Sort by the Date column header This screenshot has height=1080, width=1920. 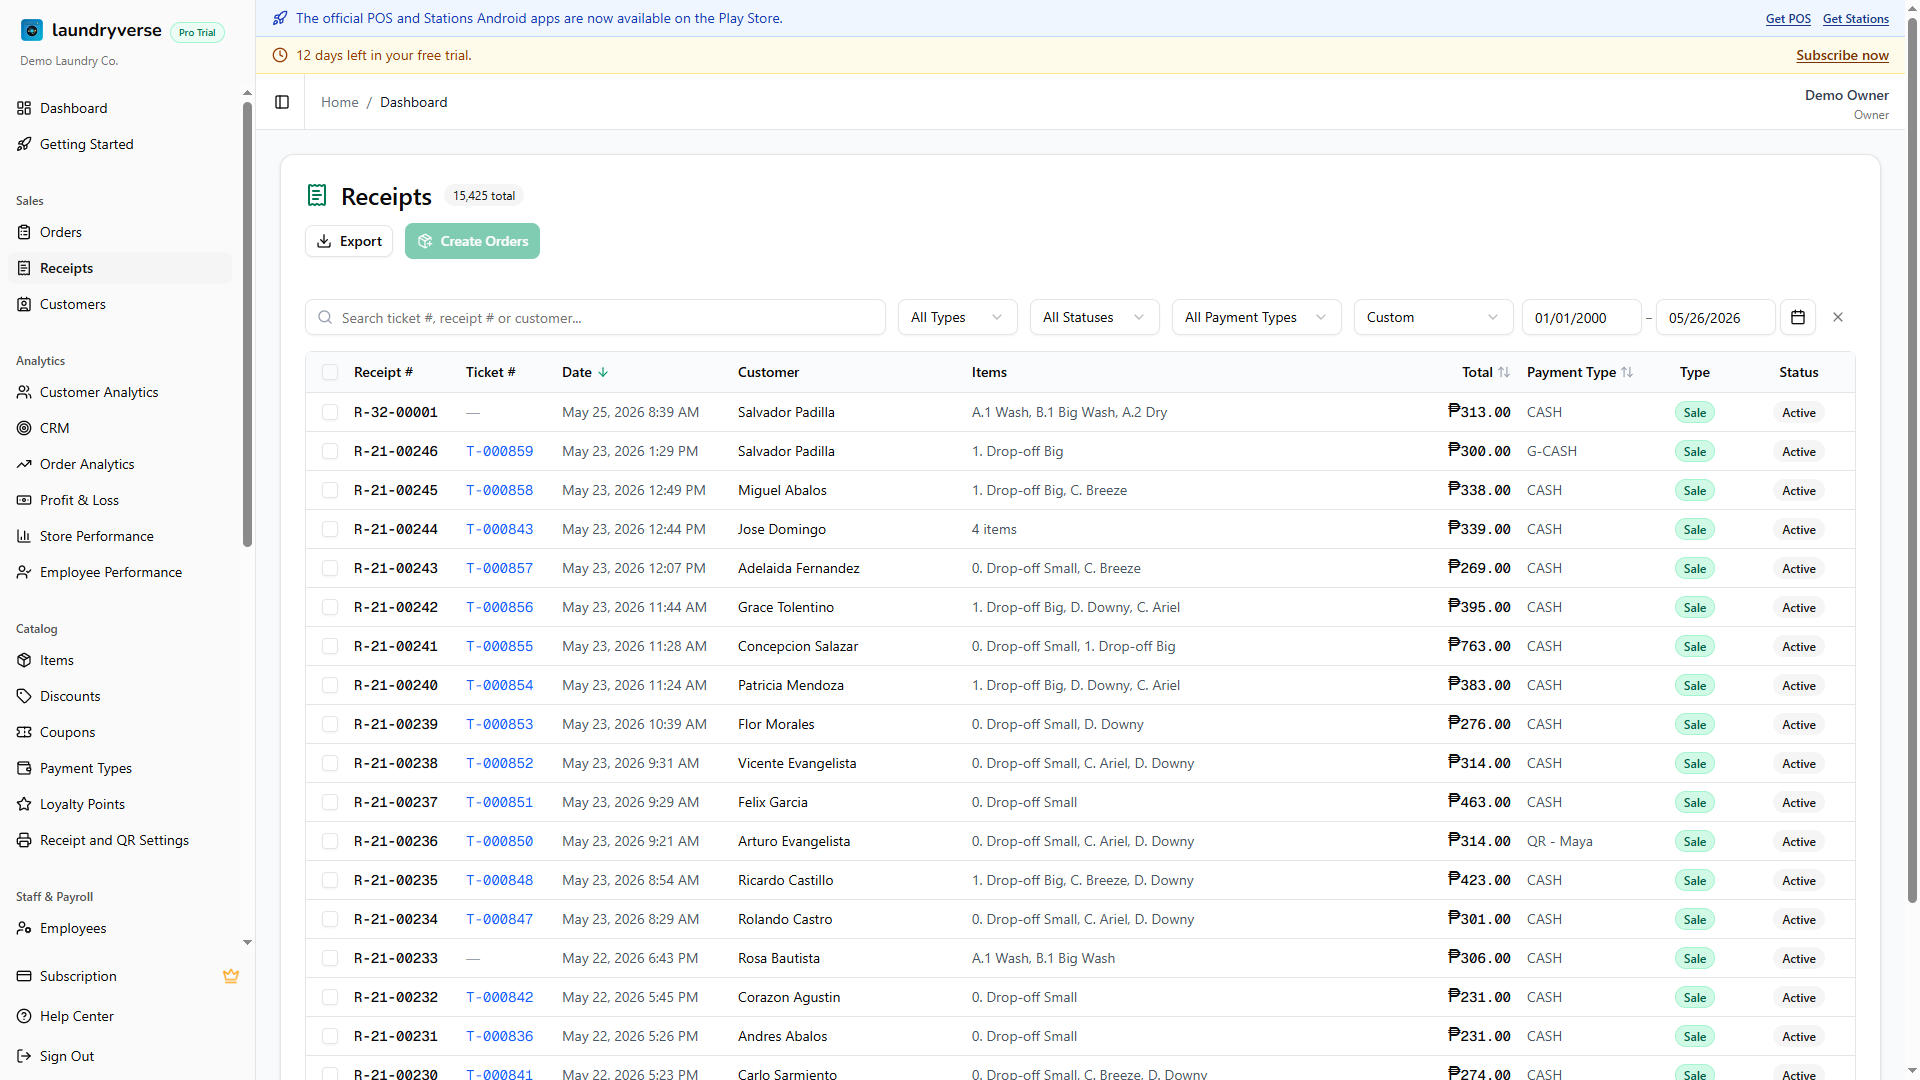585,372
